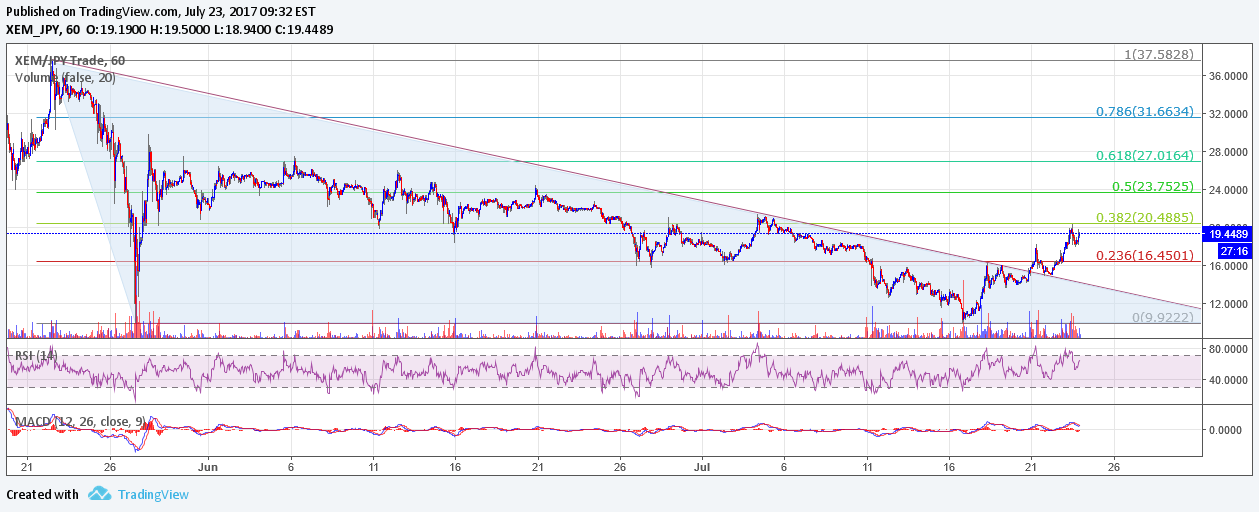The image size is (1259, 512).
Task: Open the TradingView link beside the logo
Action: coord(153,494)
